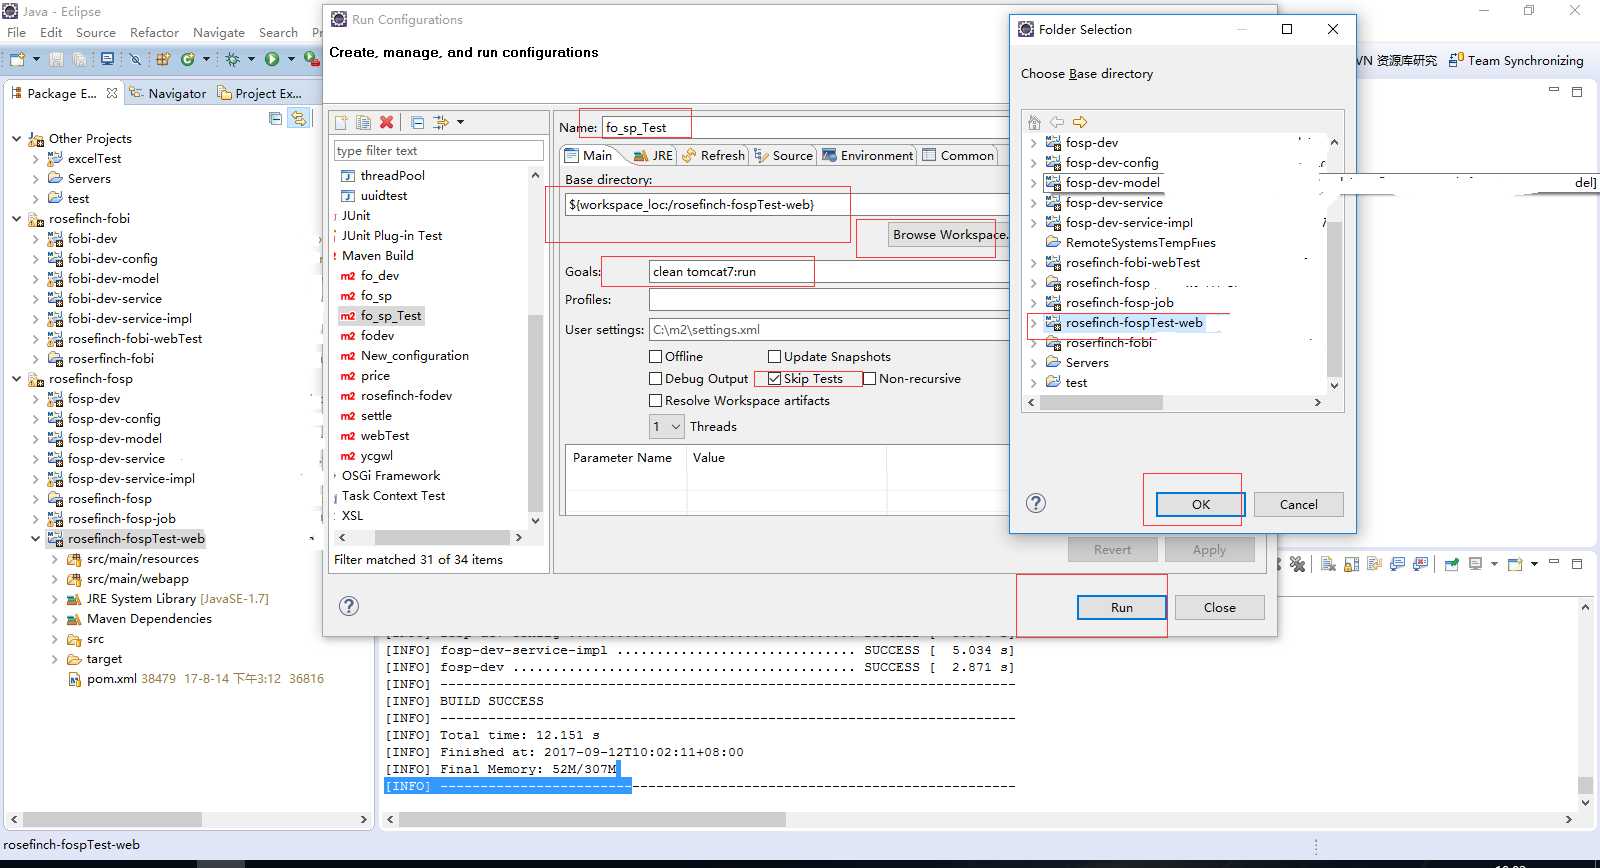Click the Browse Workspace button
The image size is (1600, 868).
(x=949, y=235)
